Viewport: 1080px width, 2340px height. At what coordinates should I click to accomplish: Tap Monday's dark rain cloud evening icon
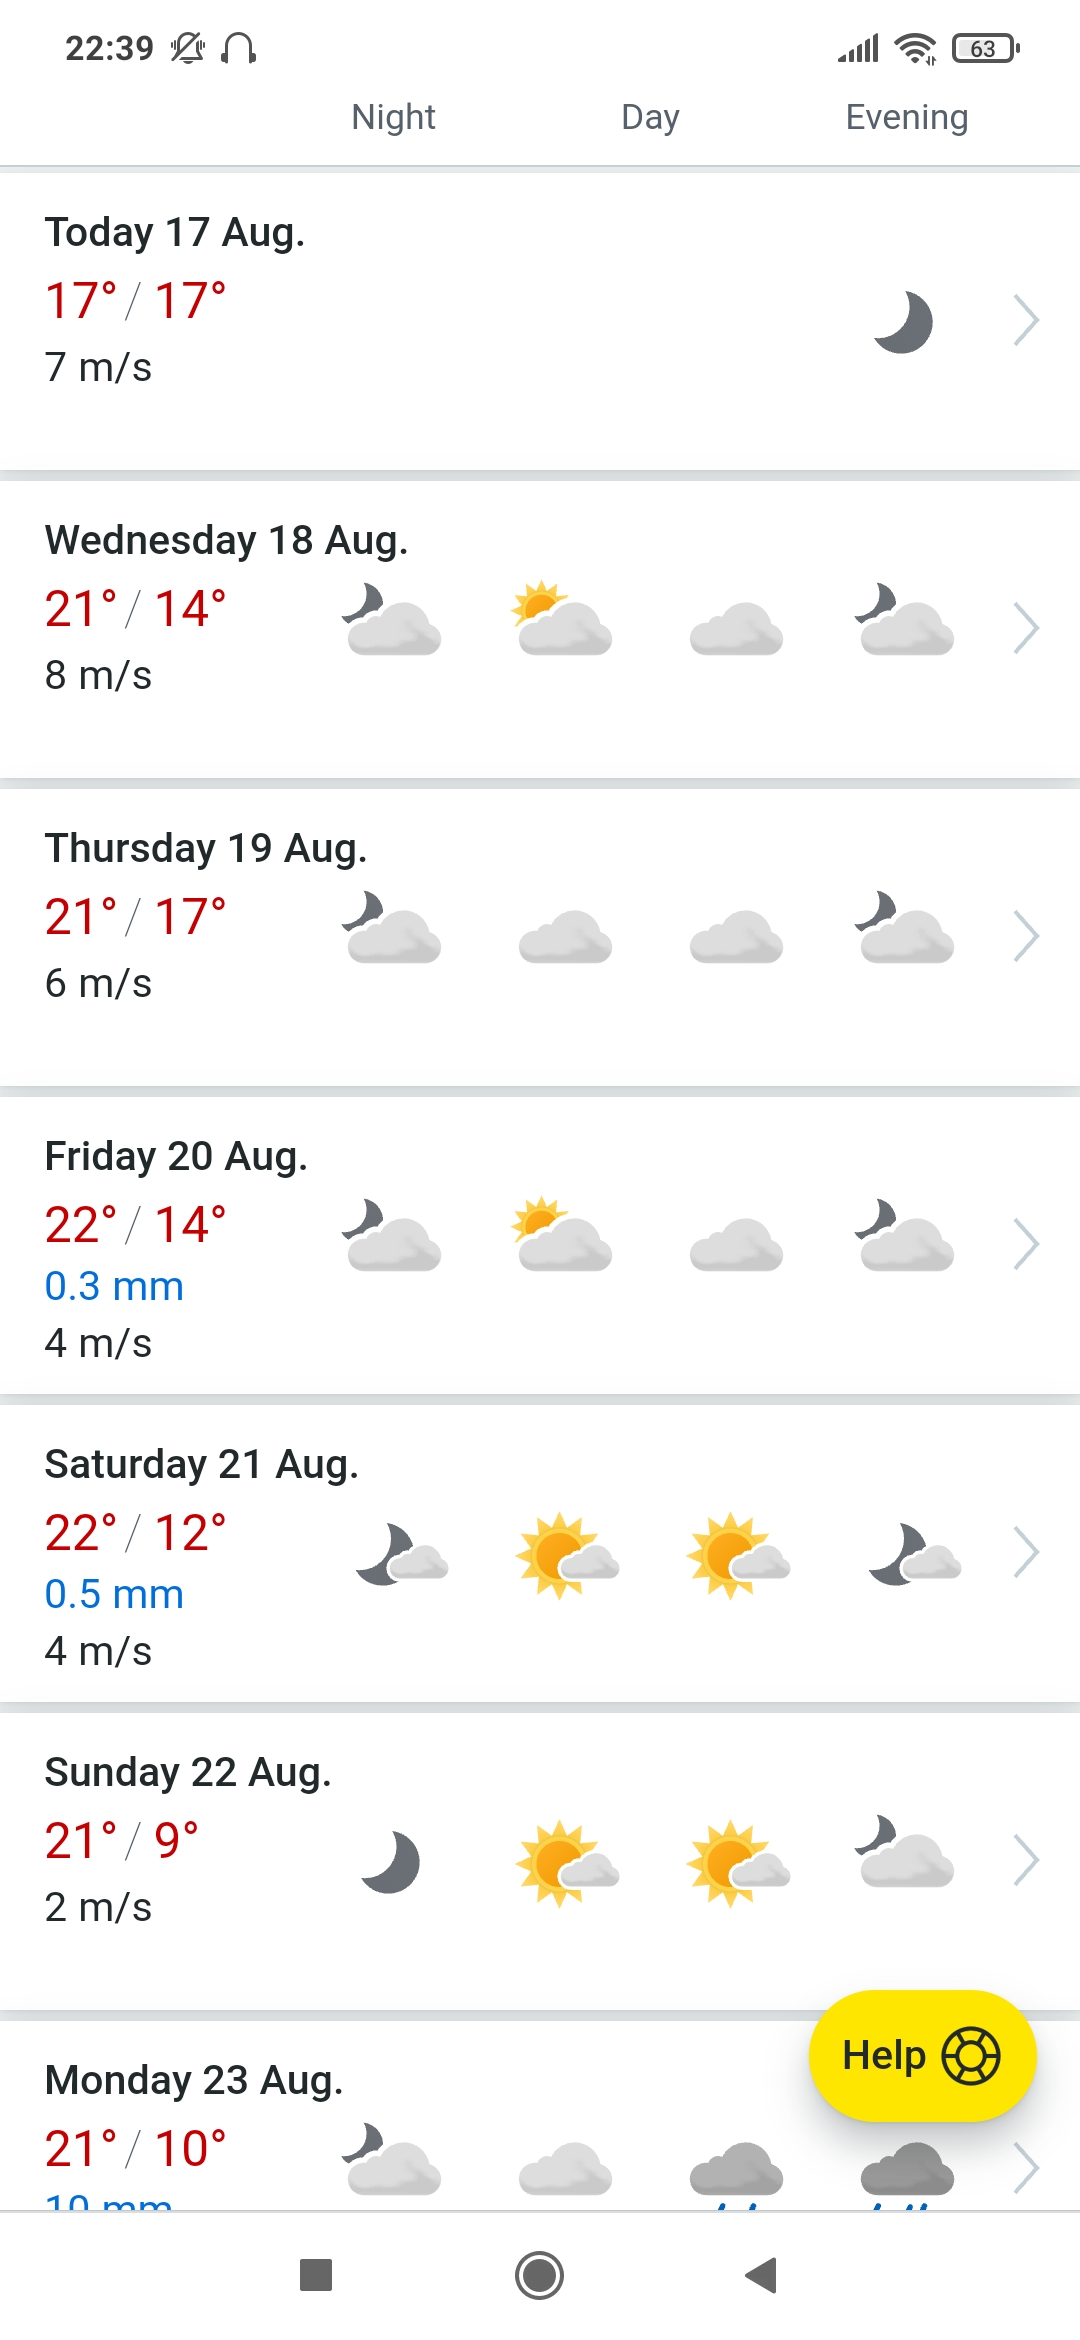click(907, 2167)
